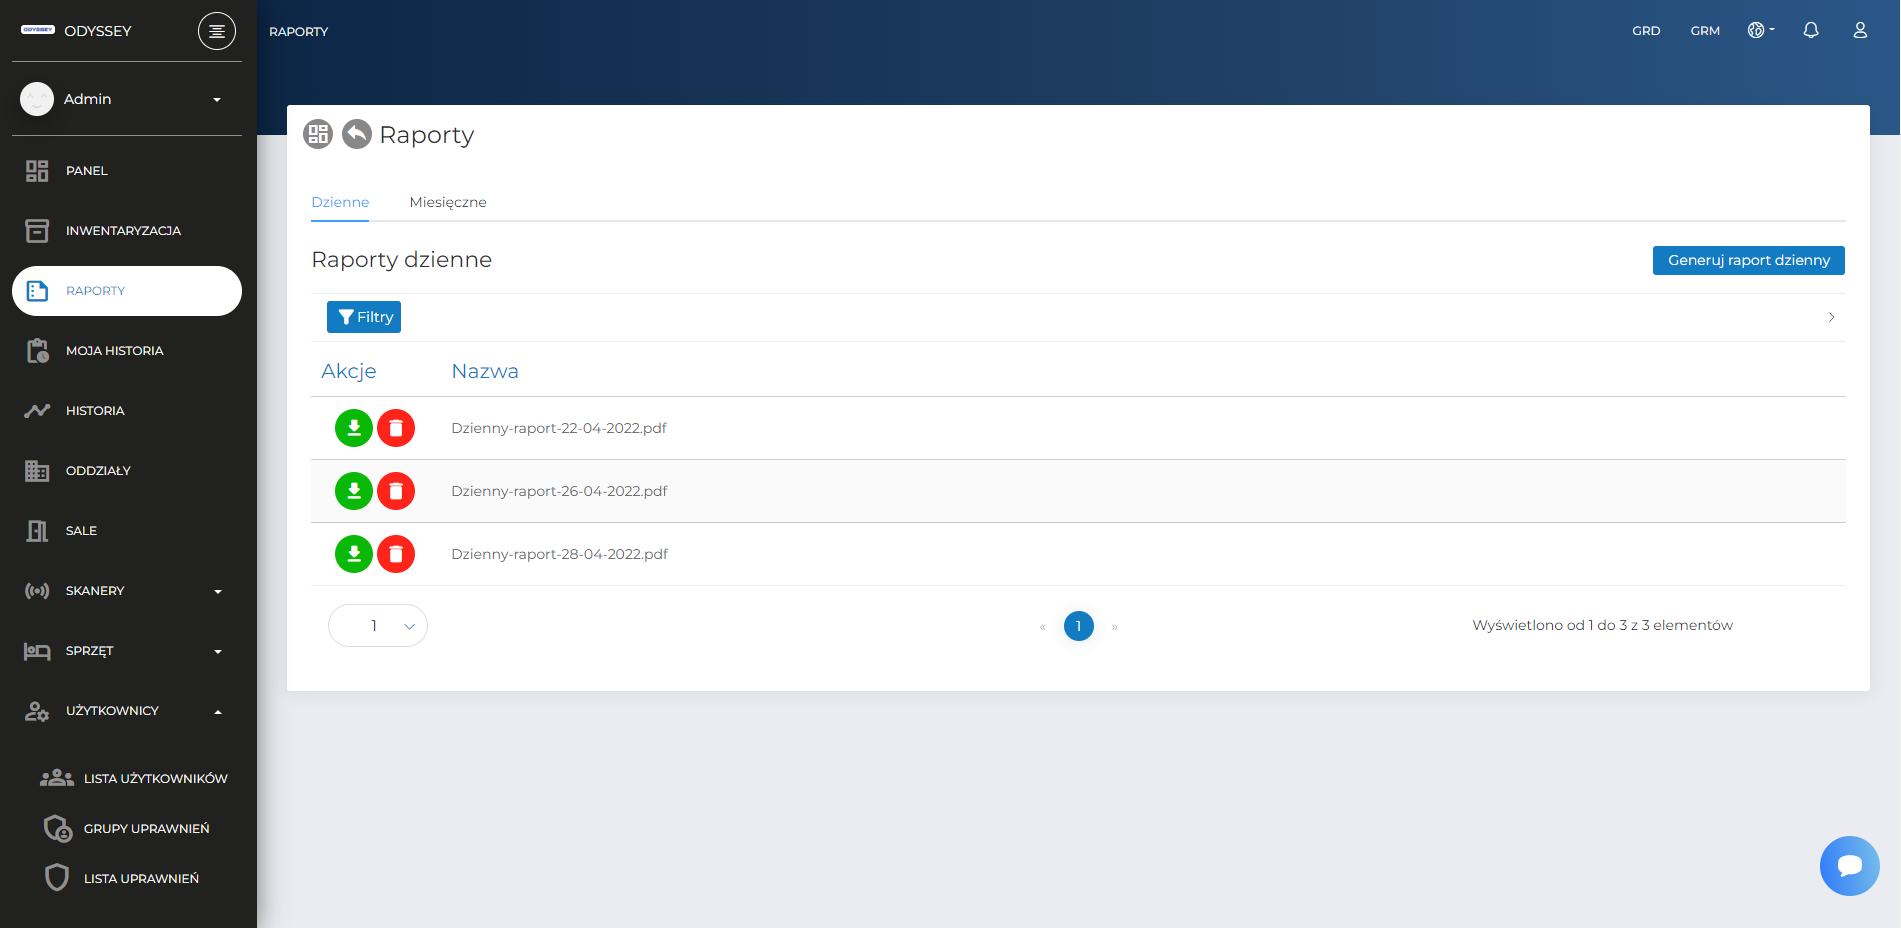
Task: Click the Historia chart line icon
Action: click(x=37, y=411)
